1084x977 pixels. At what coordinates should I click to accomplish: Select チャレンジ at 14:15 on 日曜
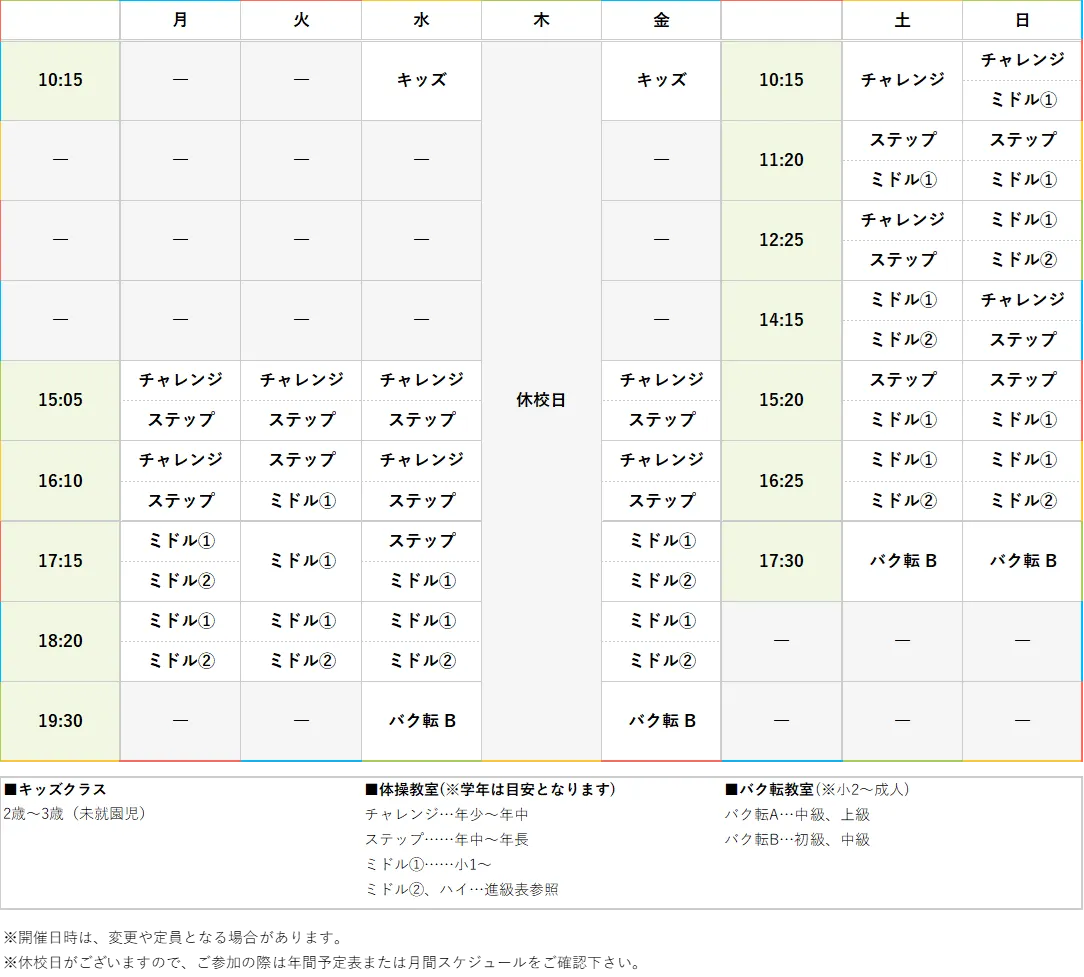tap(1021, 300)
